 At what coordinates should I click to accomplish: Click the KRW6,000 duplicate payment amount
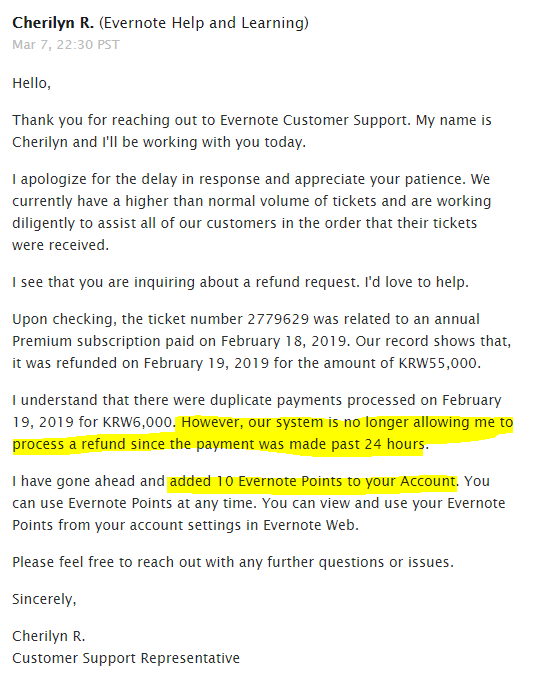tap(138, 422)
